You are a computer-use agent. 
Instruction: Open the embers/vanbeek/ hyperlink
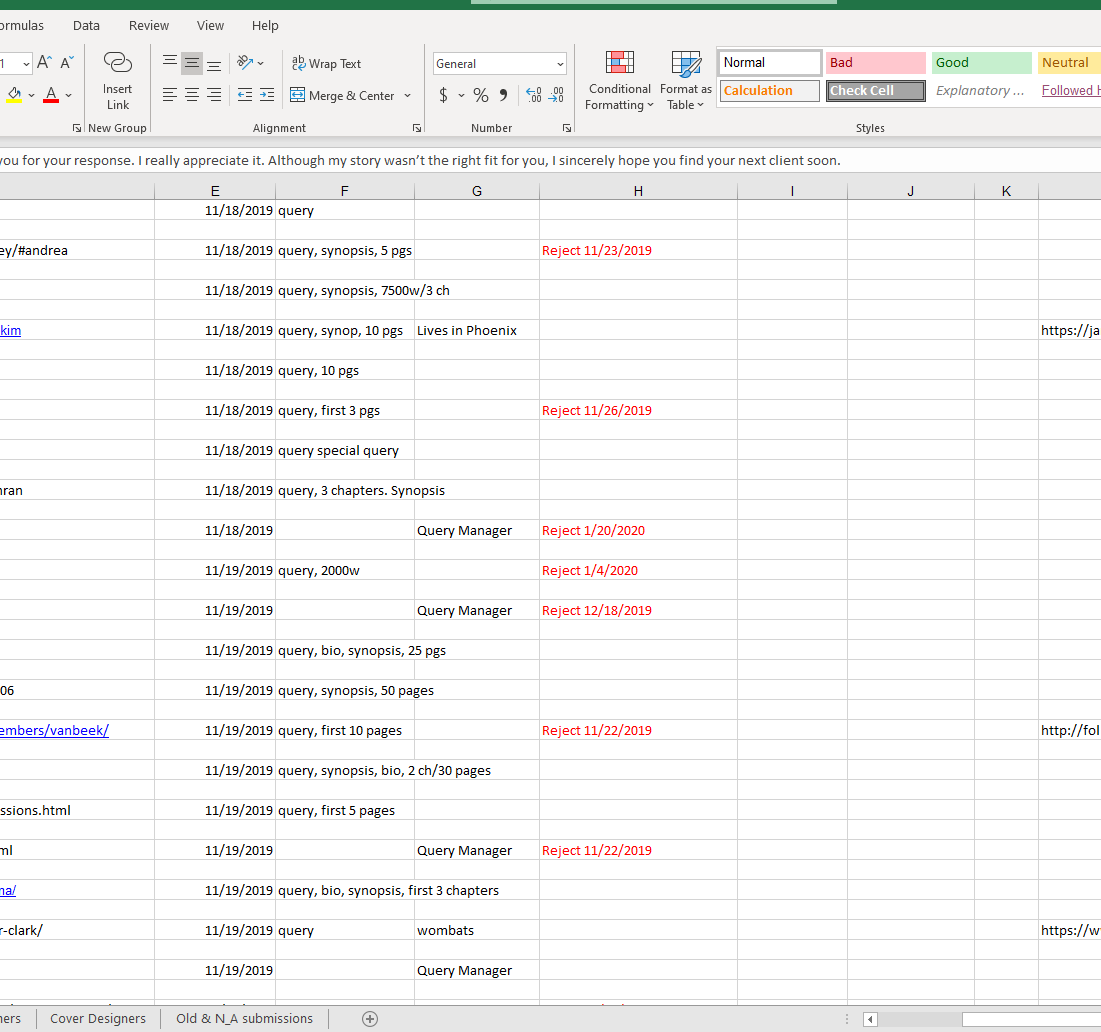[x=54, y=731]
